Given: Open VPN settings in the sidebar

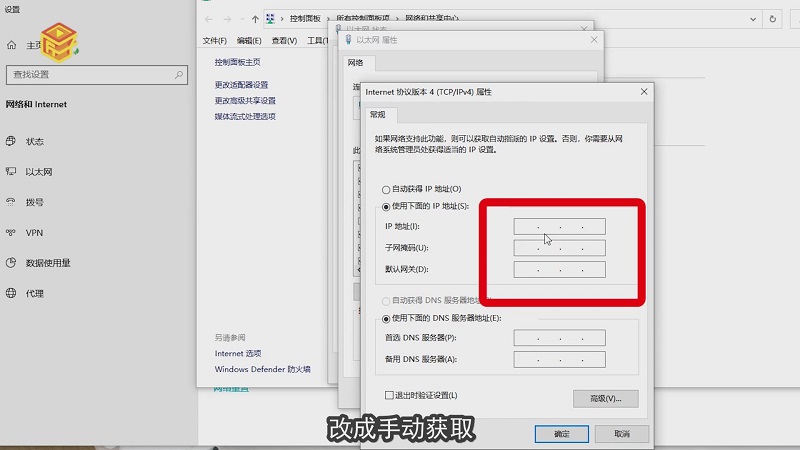Looking at the screenshot, I should (x=34, y=232).
